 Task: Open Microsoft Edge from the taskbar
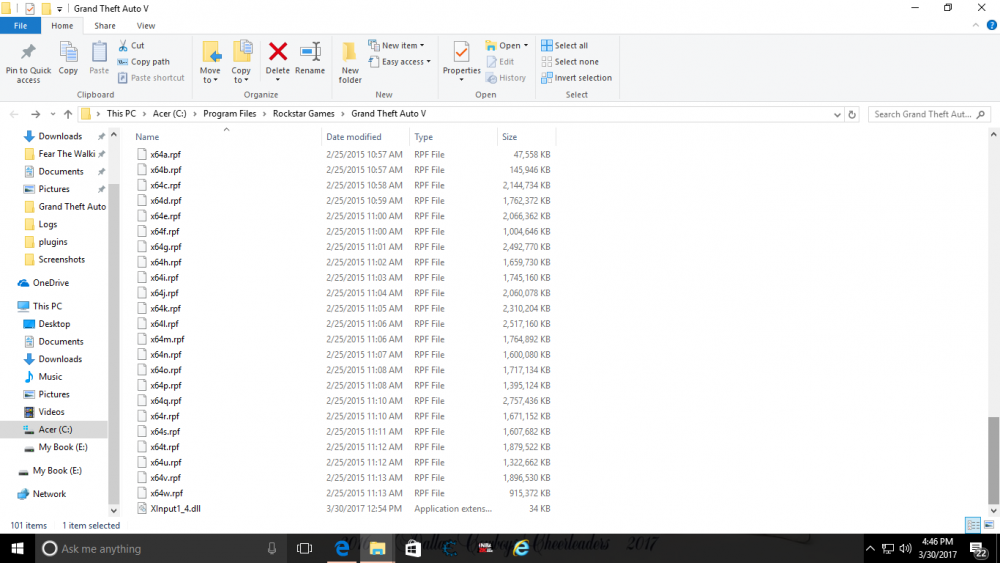[342, 548]
